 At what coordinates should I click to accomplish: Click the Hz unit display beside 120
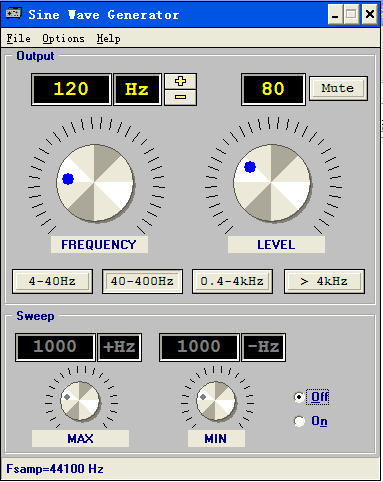137,89
